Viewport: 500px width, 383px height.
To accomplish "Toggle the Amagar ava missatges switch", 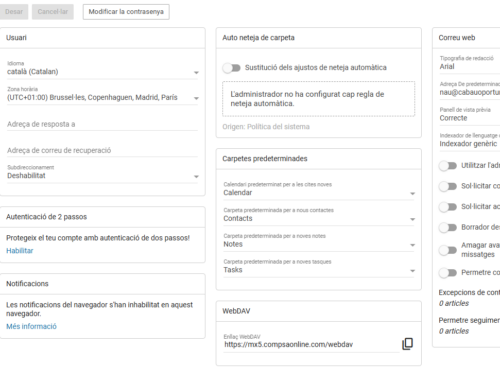I will click(448, 250).
